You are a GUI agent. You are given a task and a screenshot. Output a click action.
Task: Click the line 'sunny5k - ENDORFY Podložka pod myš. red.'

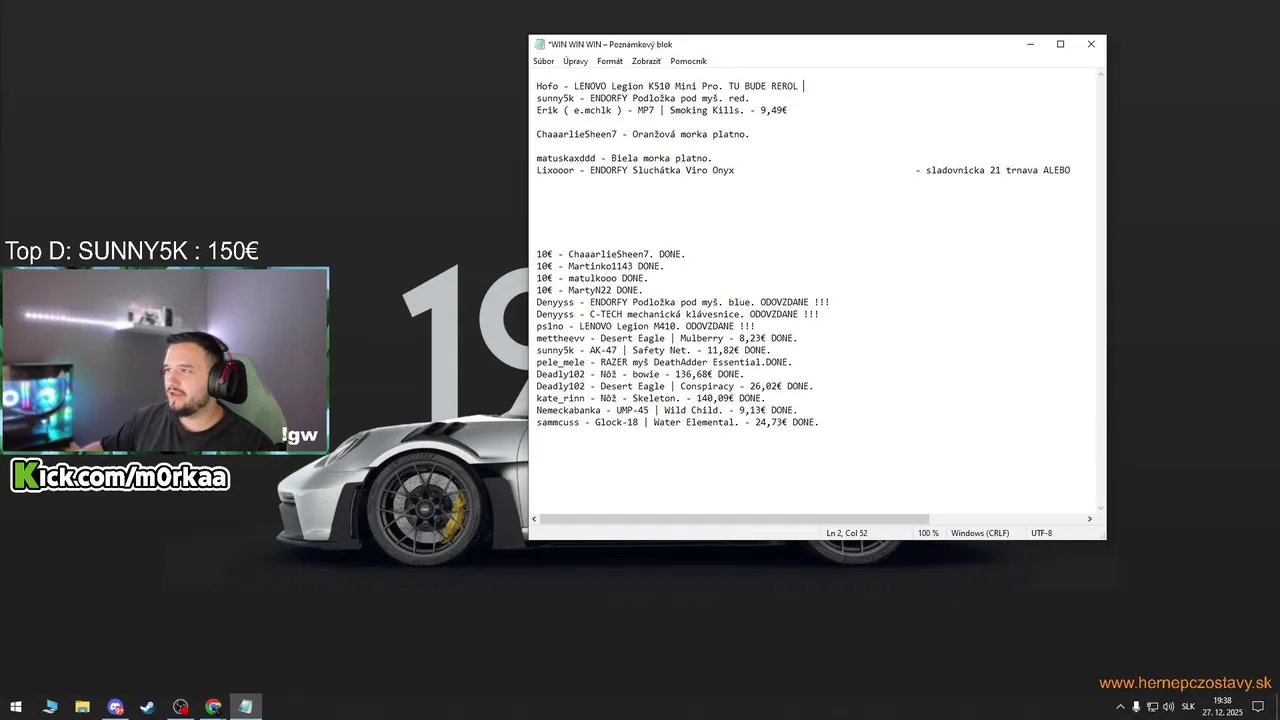[x=642, y=98]
